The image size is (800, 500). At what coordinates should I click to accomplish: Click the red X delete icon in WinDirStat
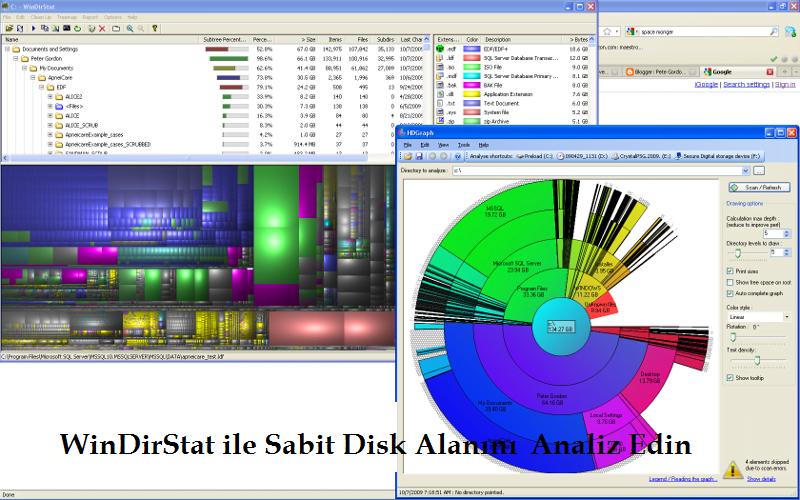coord(102,29)
